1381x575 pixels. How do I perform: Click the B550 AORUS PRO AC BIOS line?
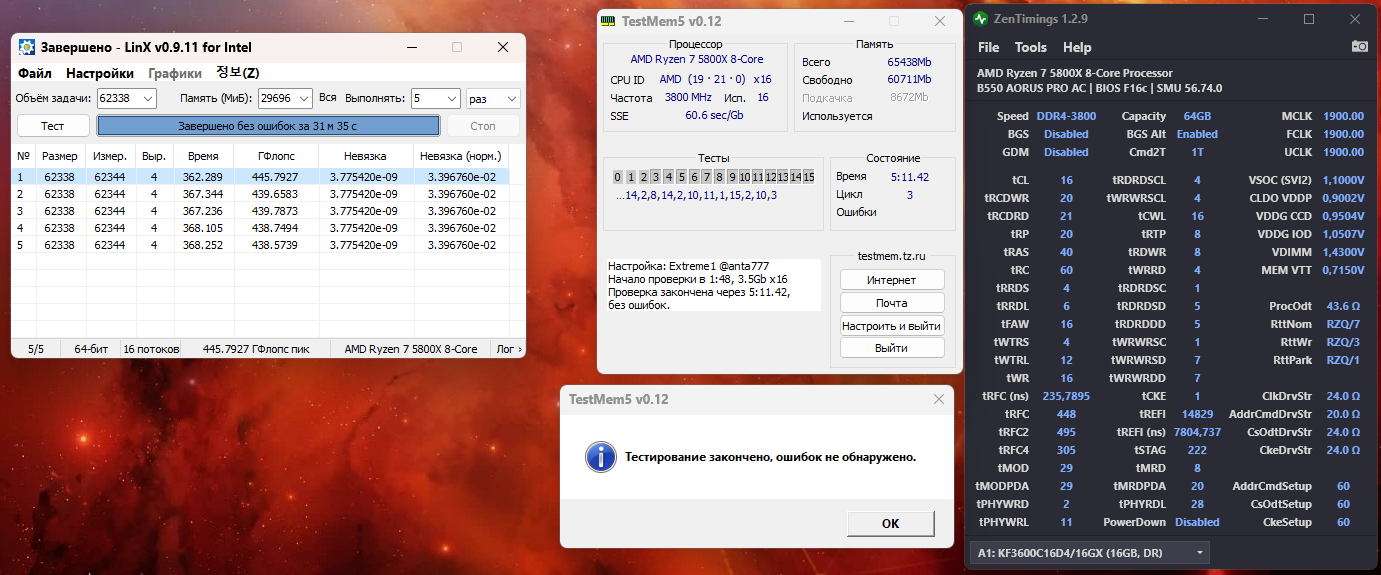pos(1099,88)
